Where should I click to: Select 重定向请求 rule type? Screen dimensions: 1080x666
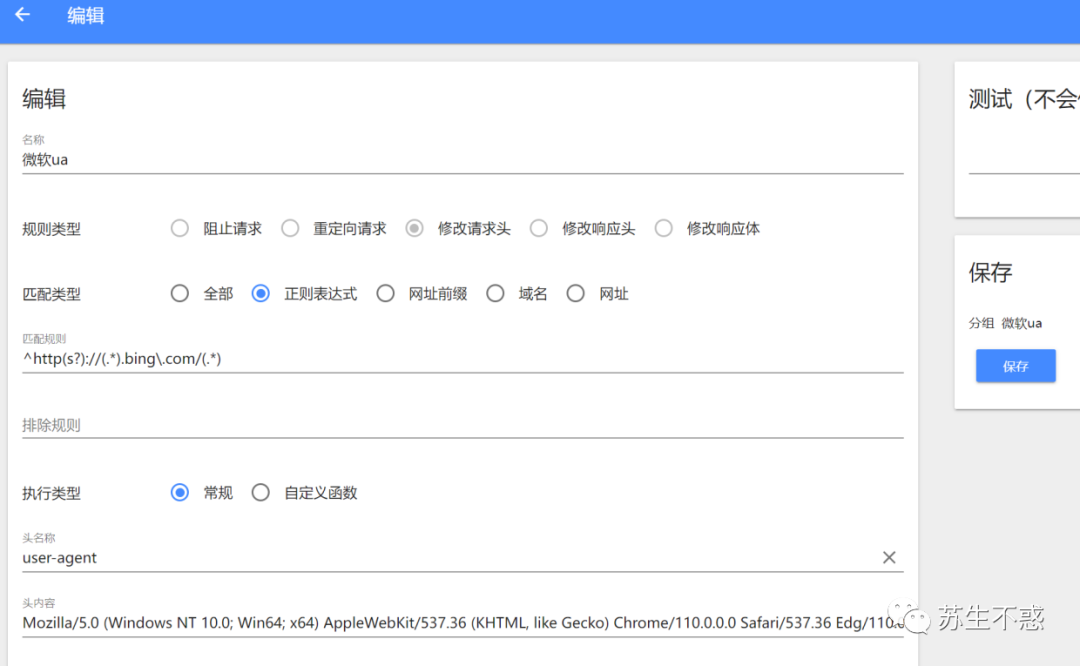(x=290, y=229)
